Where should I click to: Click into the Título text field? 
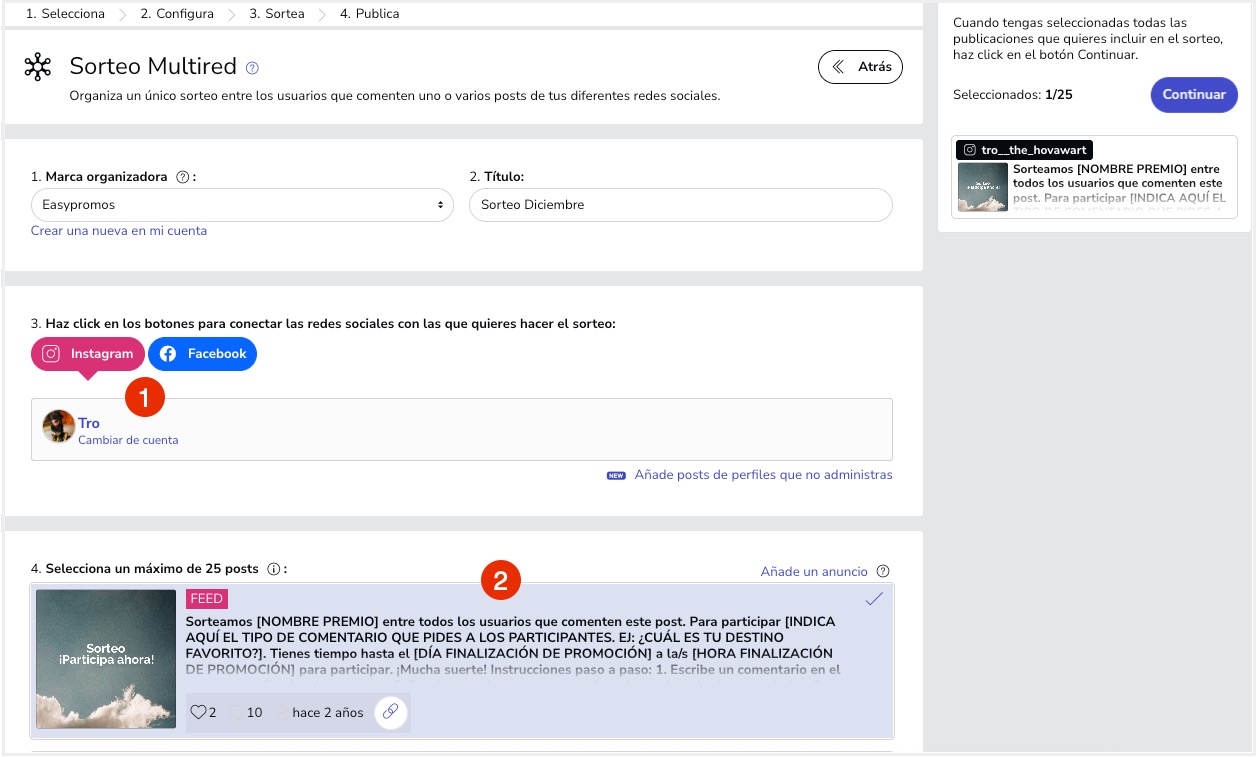point(680,204)
